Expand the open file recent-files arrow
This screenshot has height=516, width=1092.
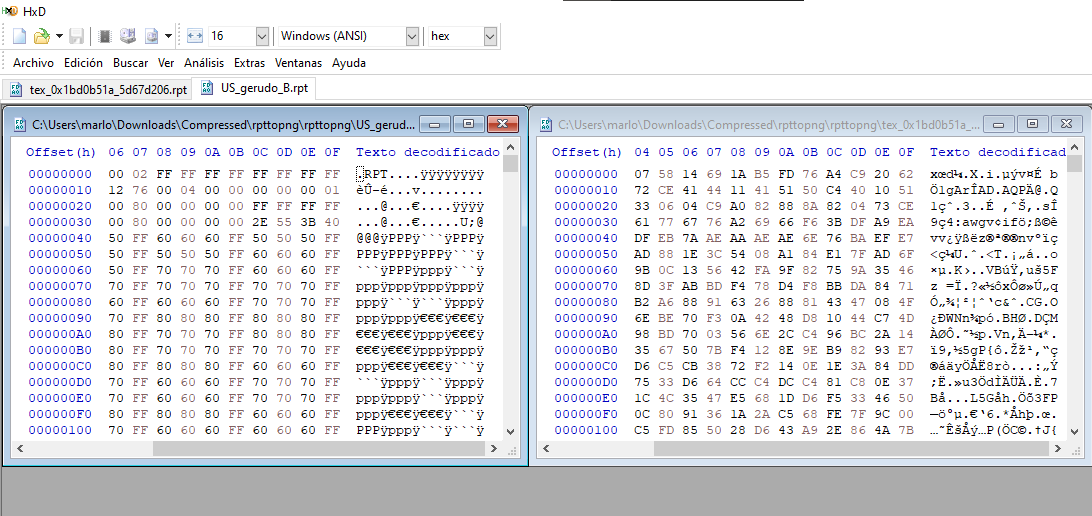point(59,36)
